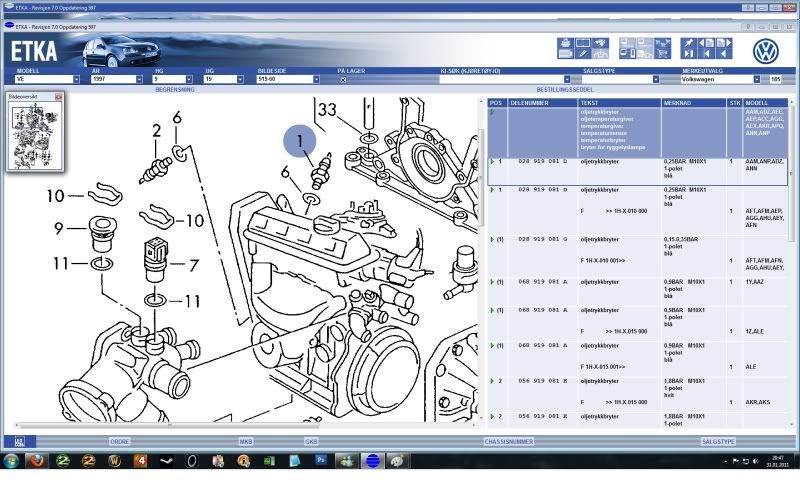
Task: Open Photoshop from the Windows taskbar
Action: coord(321,461)
